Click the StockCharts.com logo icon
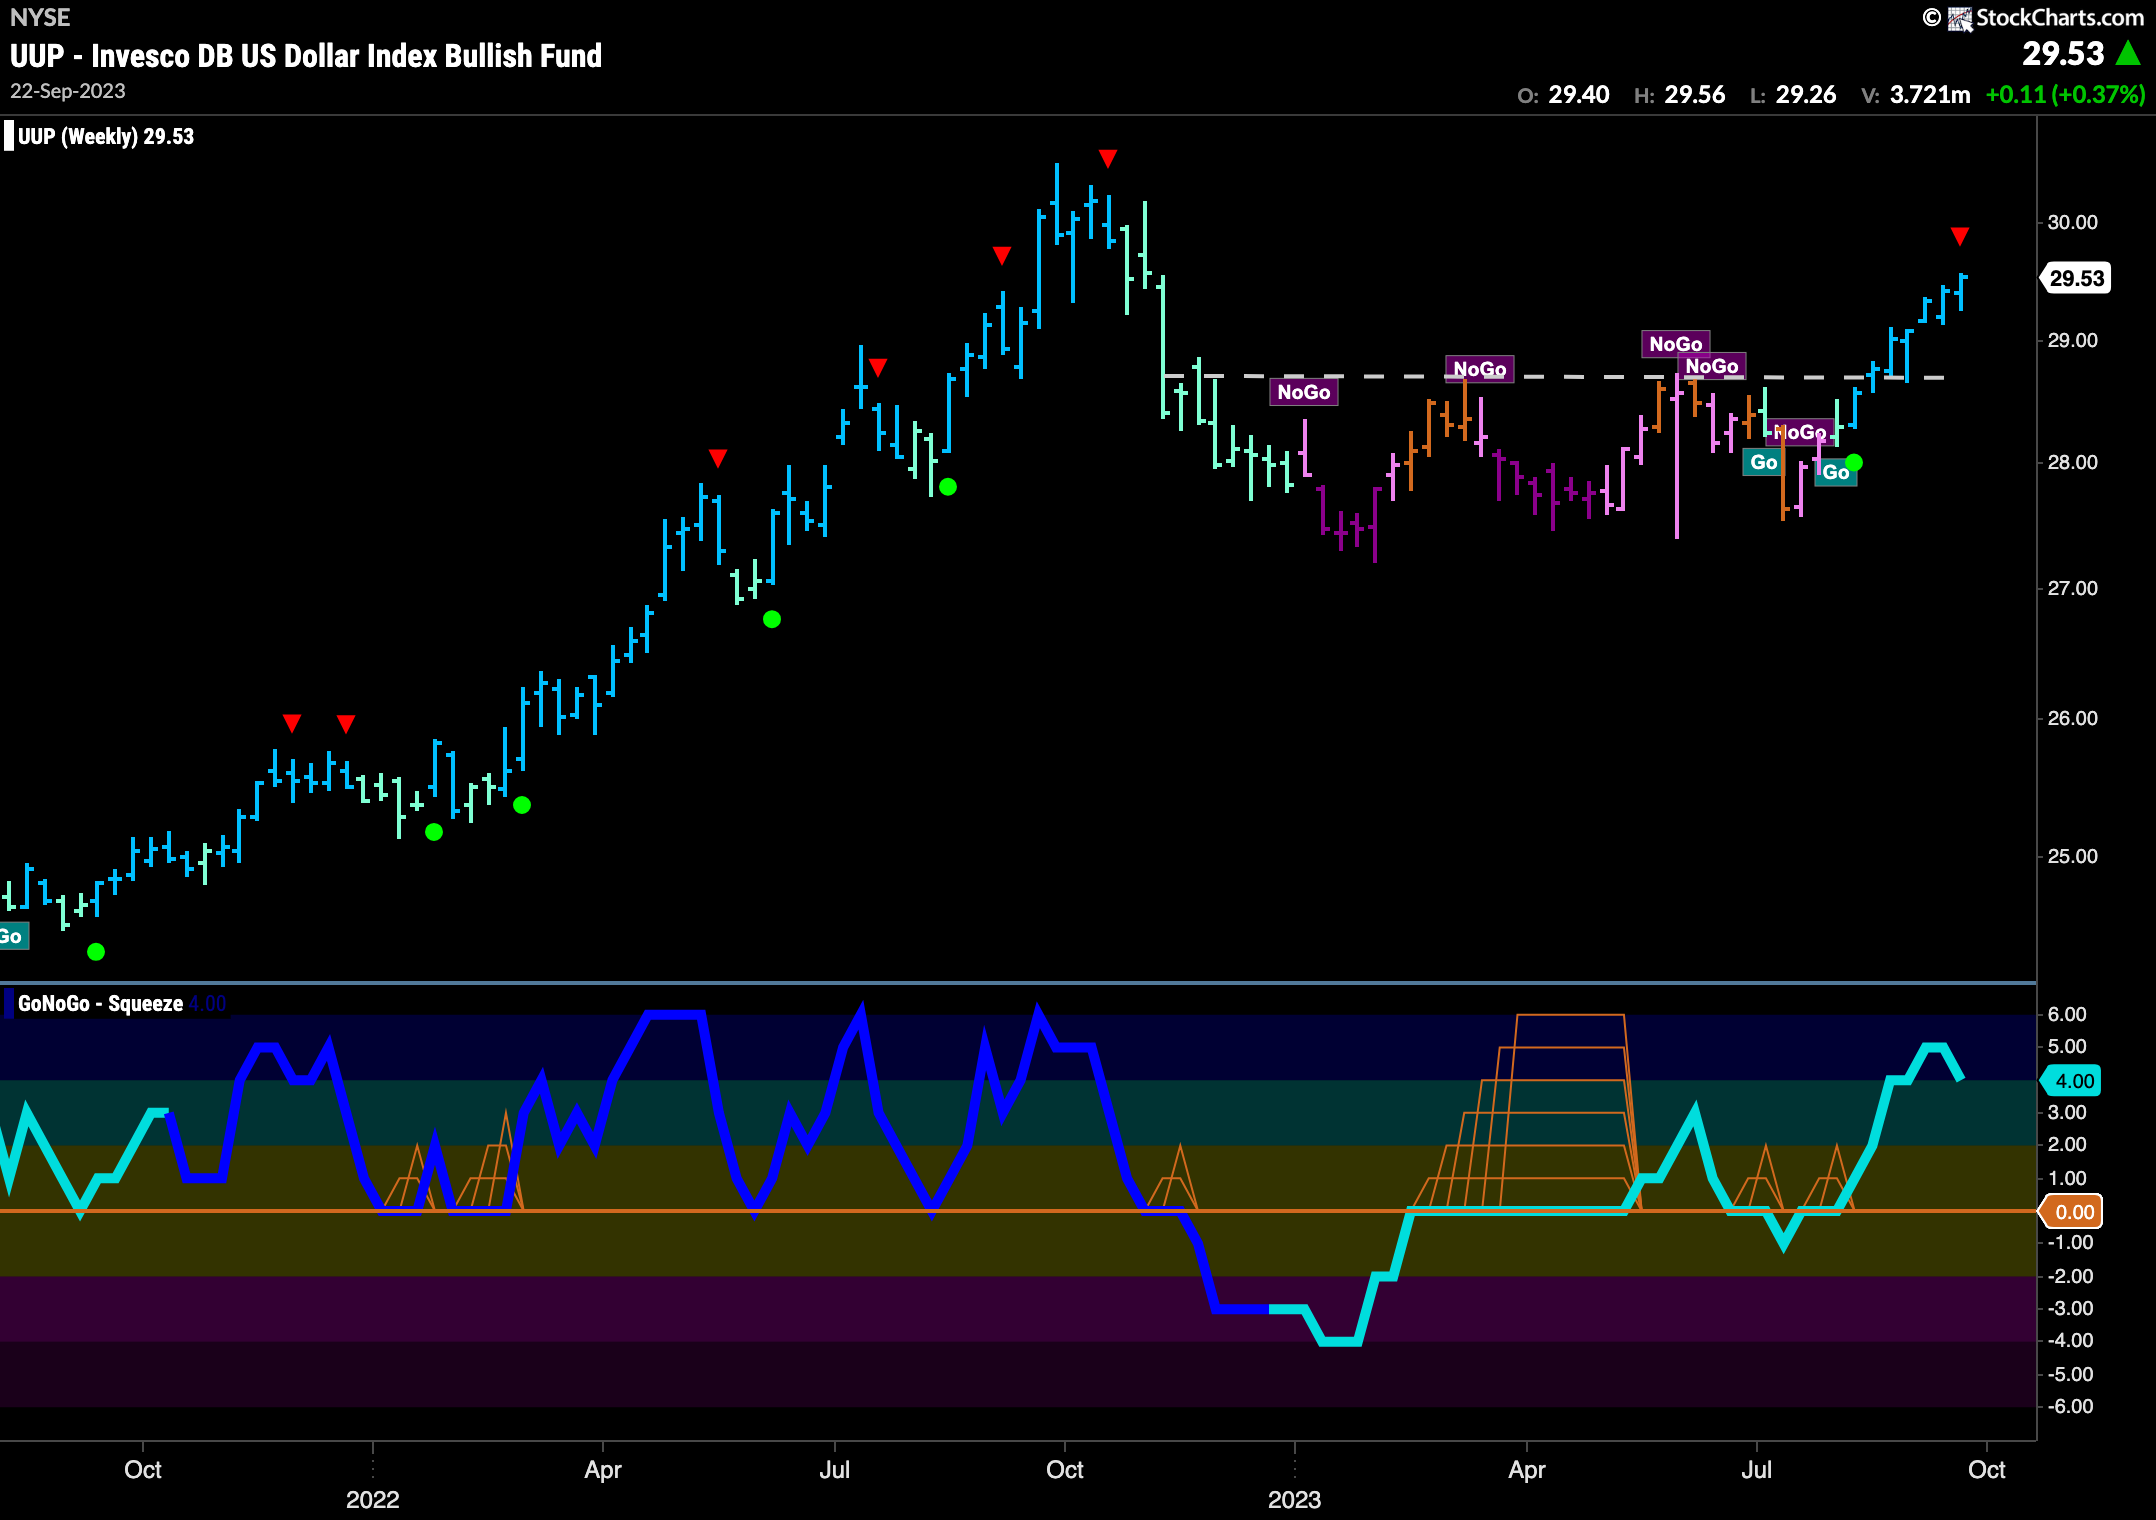Screen dimensions: 2156x1520 1959,19
